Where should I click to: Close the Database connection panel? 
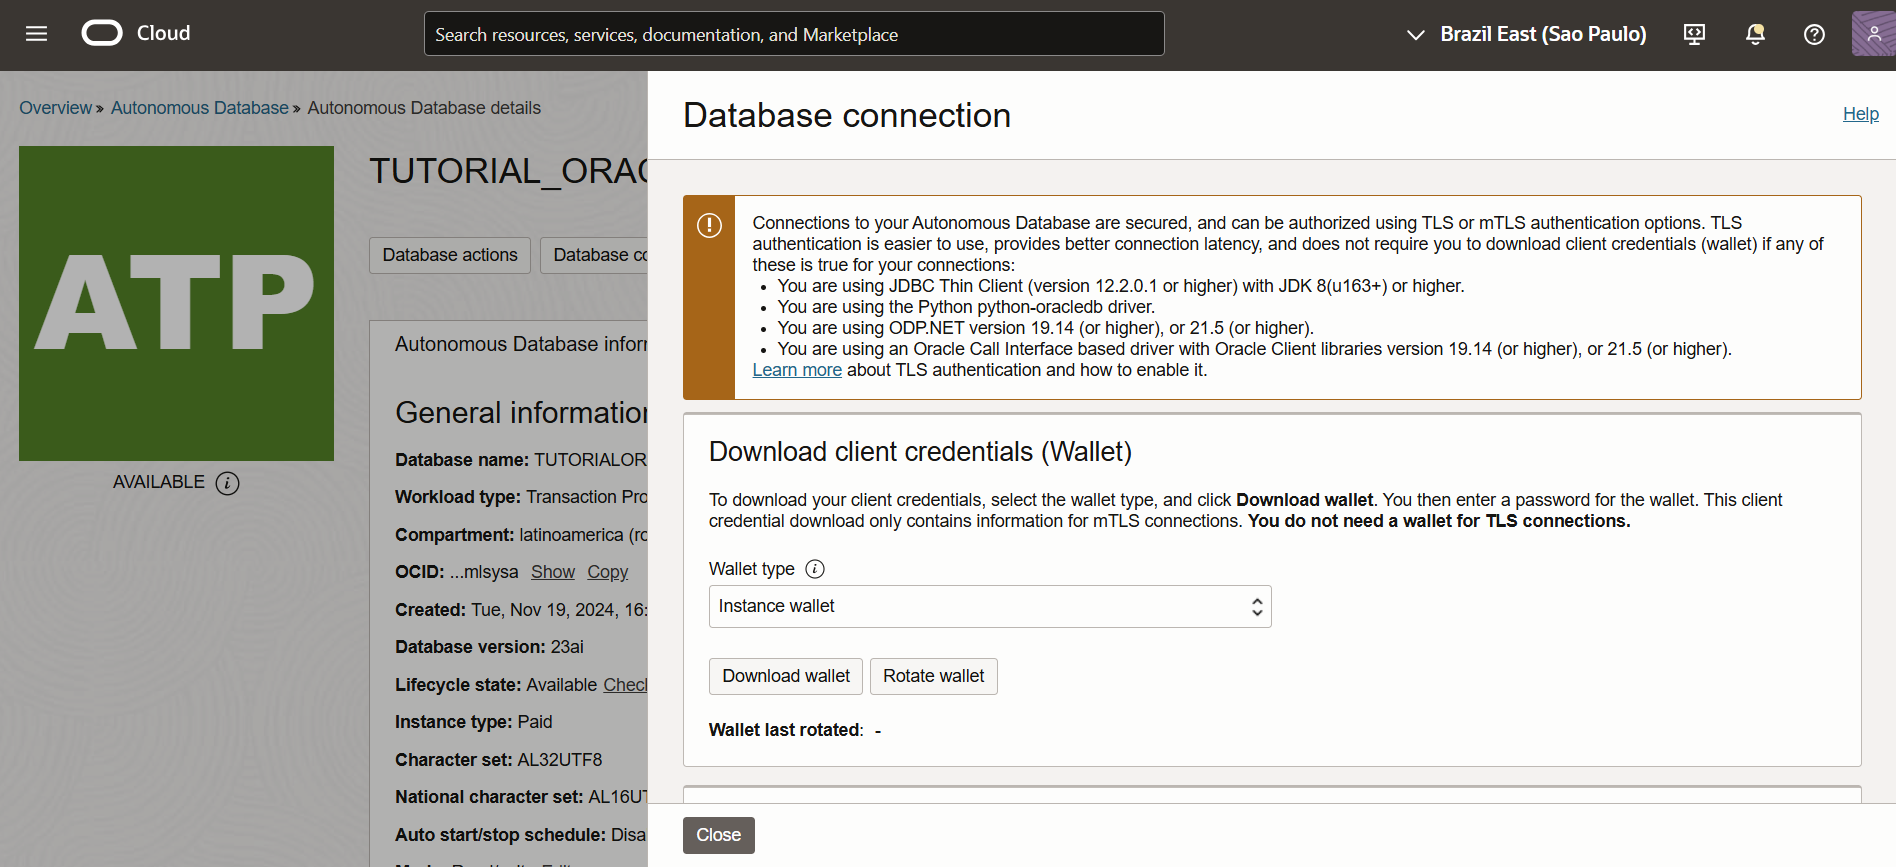pyautogui.click(x=719, y=835)
